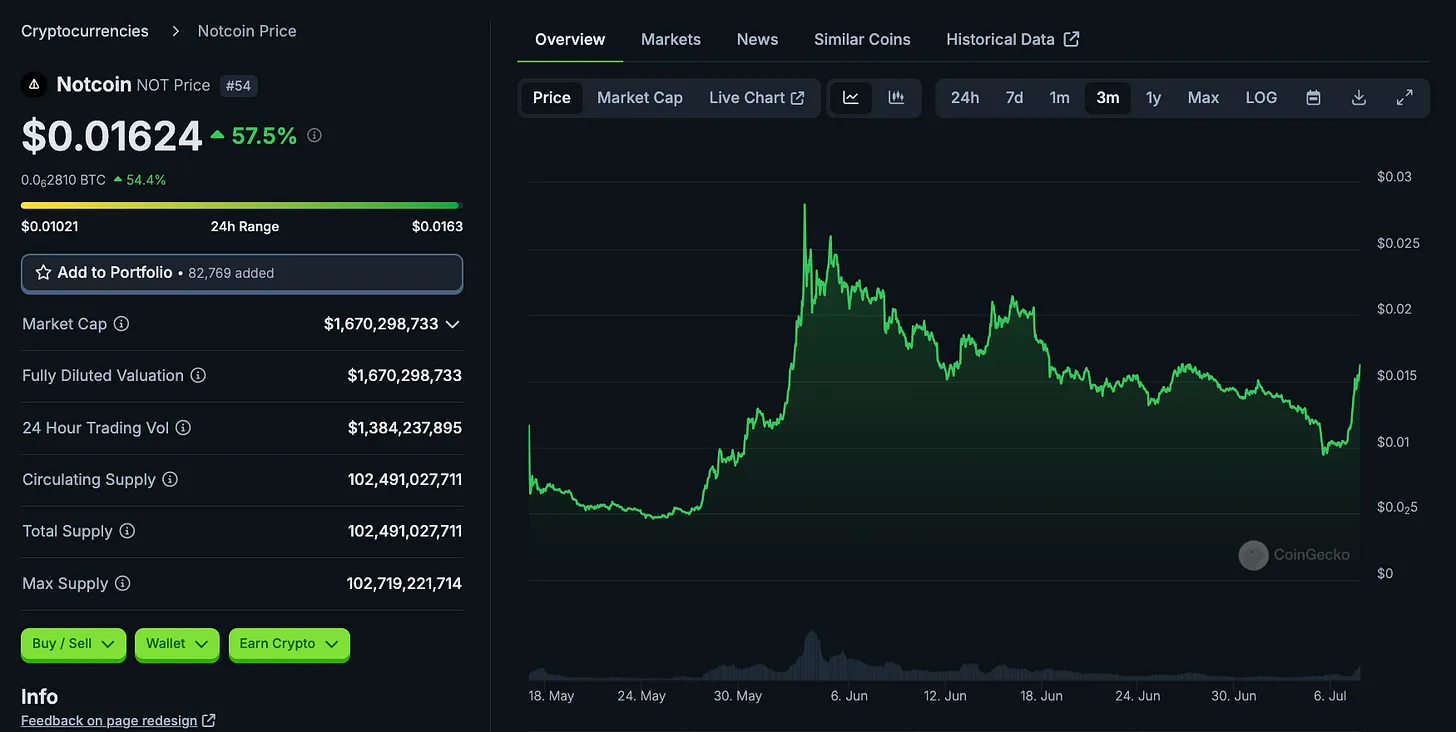Click the $0.01021 range low value
1456x732 pixels.
click(50, 226)
